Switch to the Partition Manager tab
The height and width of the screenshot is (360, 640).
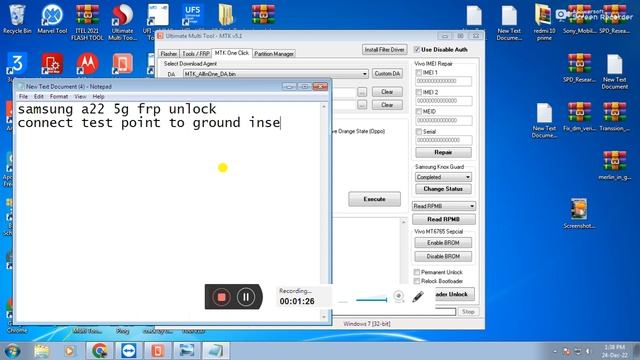pos(274,54)
